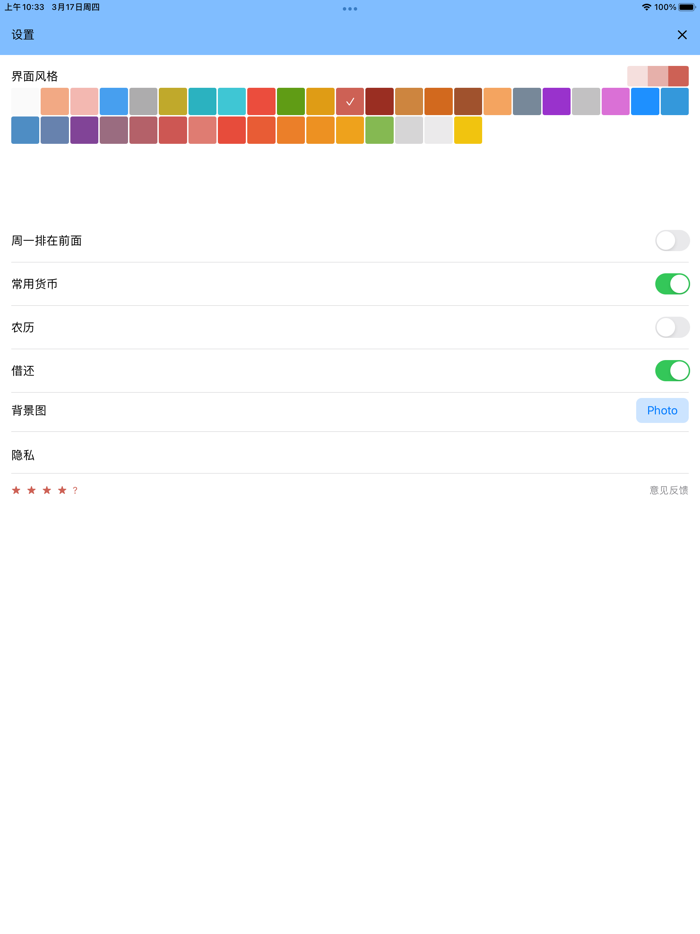Pick the light green theme swatch
Viewport: 700px width, 934px height.
tap(379, 130)
